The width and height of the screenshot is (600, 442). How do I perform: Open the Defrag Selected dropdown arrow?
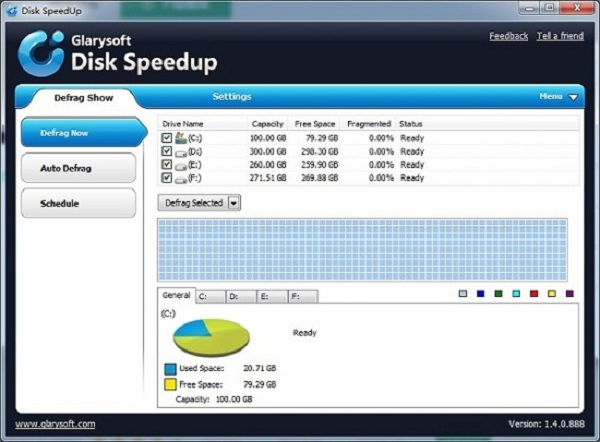[234, 203]
